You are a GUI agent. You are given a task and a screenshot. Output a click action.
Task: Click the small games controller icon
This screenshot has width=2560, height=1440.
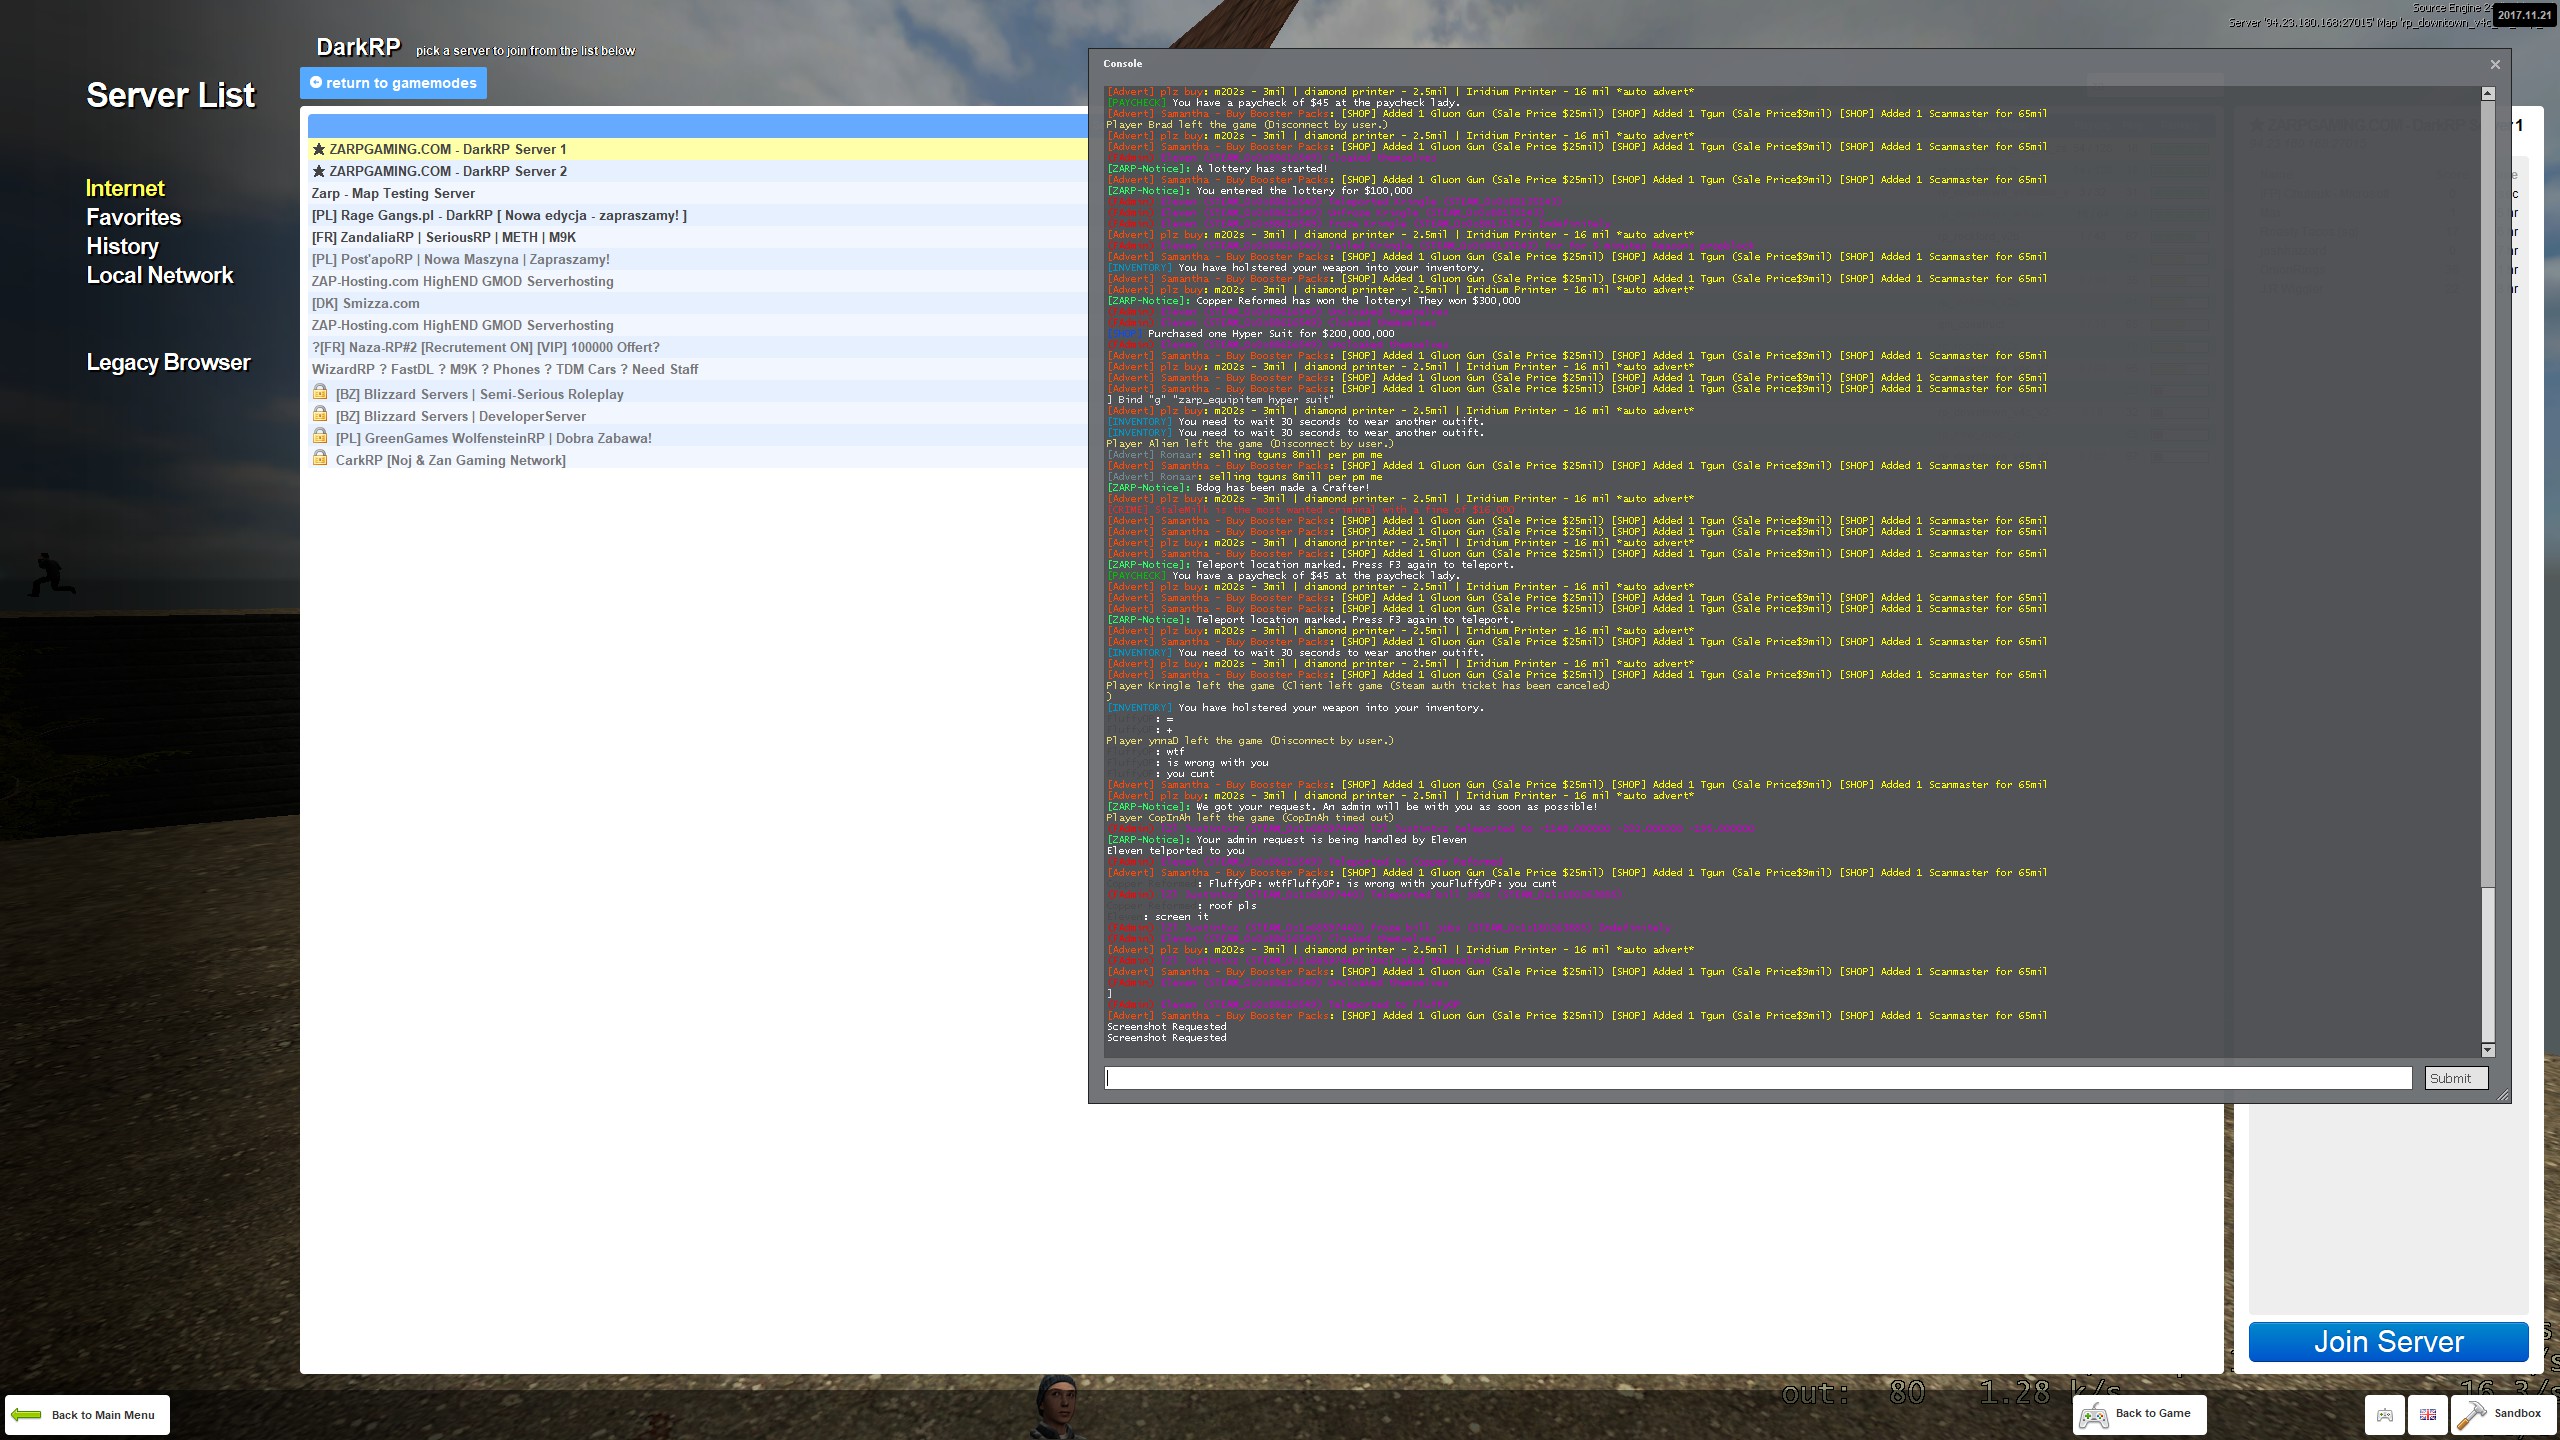[2384, 1414]
